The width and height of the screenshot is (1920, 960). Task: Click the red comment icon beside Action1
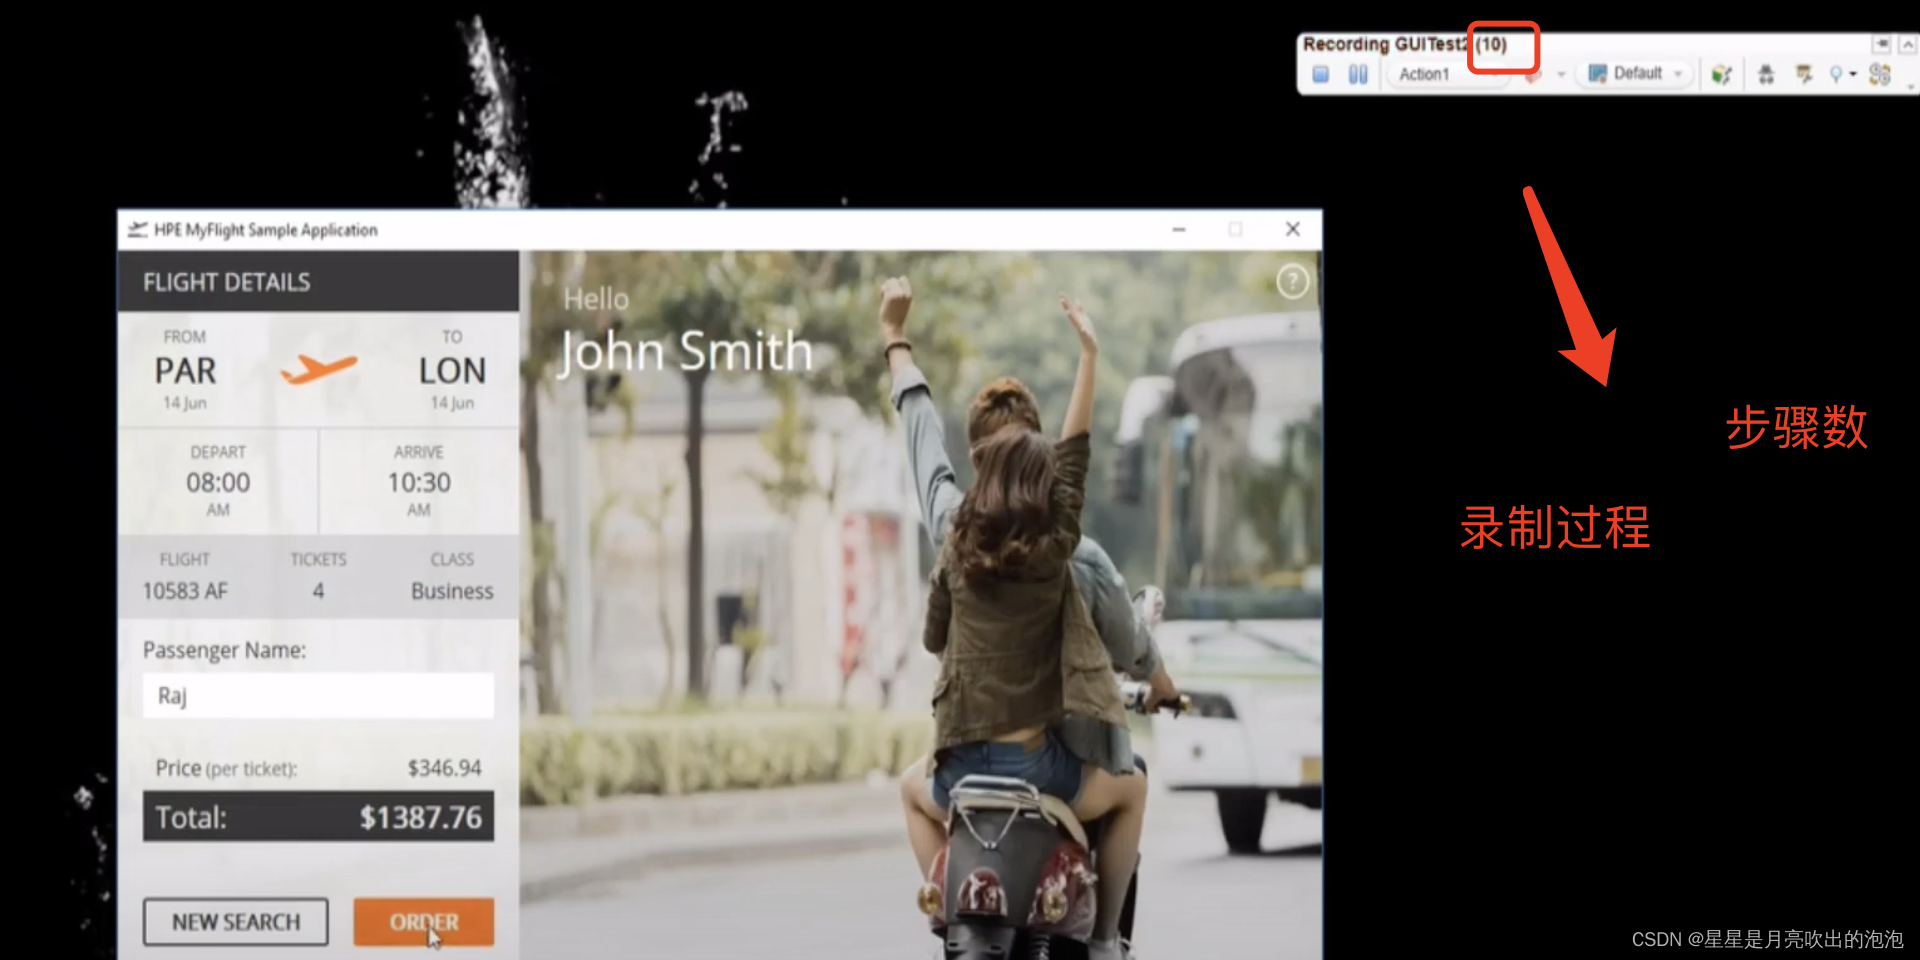[1533, 75]
